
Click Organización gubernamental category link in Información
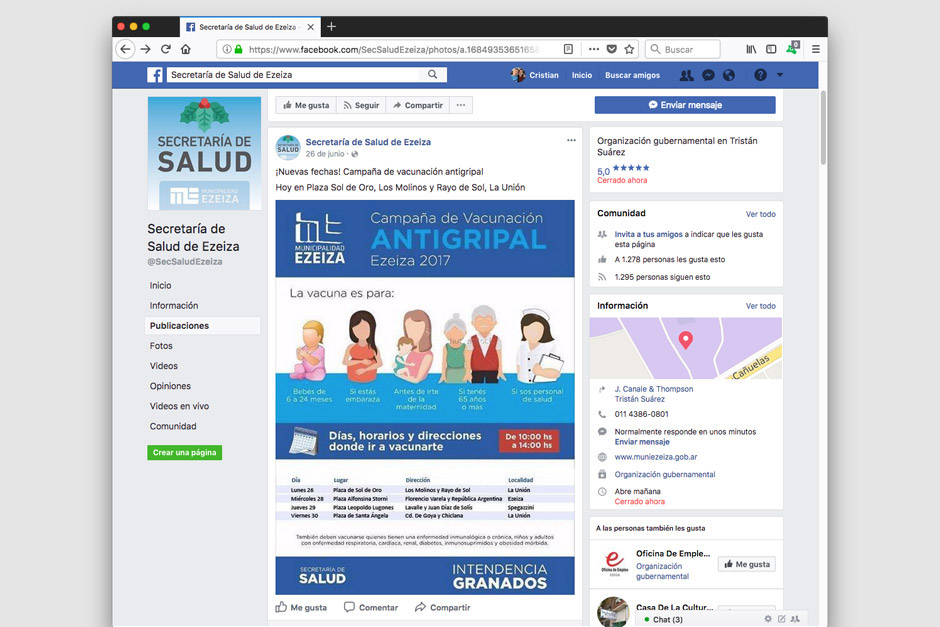coord(665,474)
